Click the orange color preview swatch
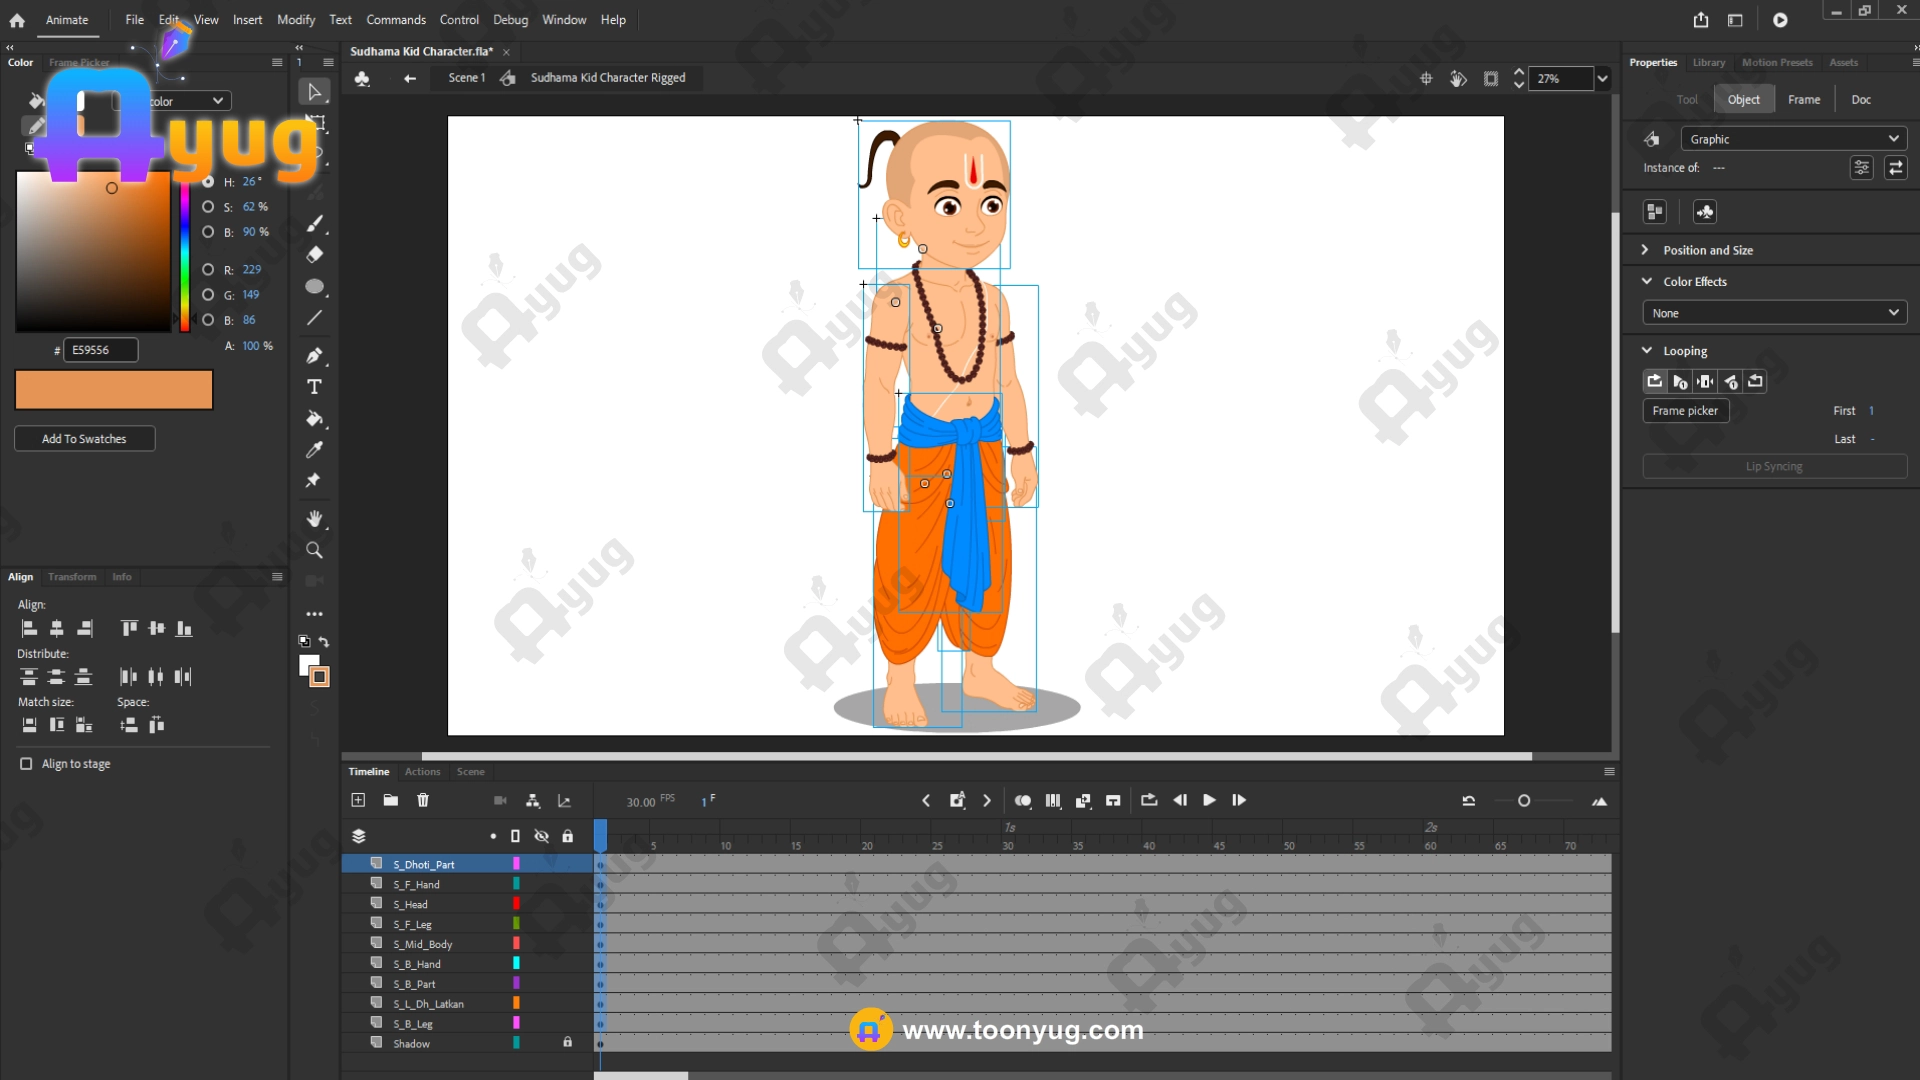Image resolution: width=1920 pixels, height=1080 pixels. point(114,390)
